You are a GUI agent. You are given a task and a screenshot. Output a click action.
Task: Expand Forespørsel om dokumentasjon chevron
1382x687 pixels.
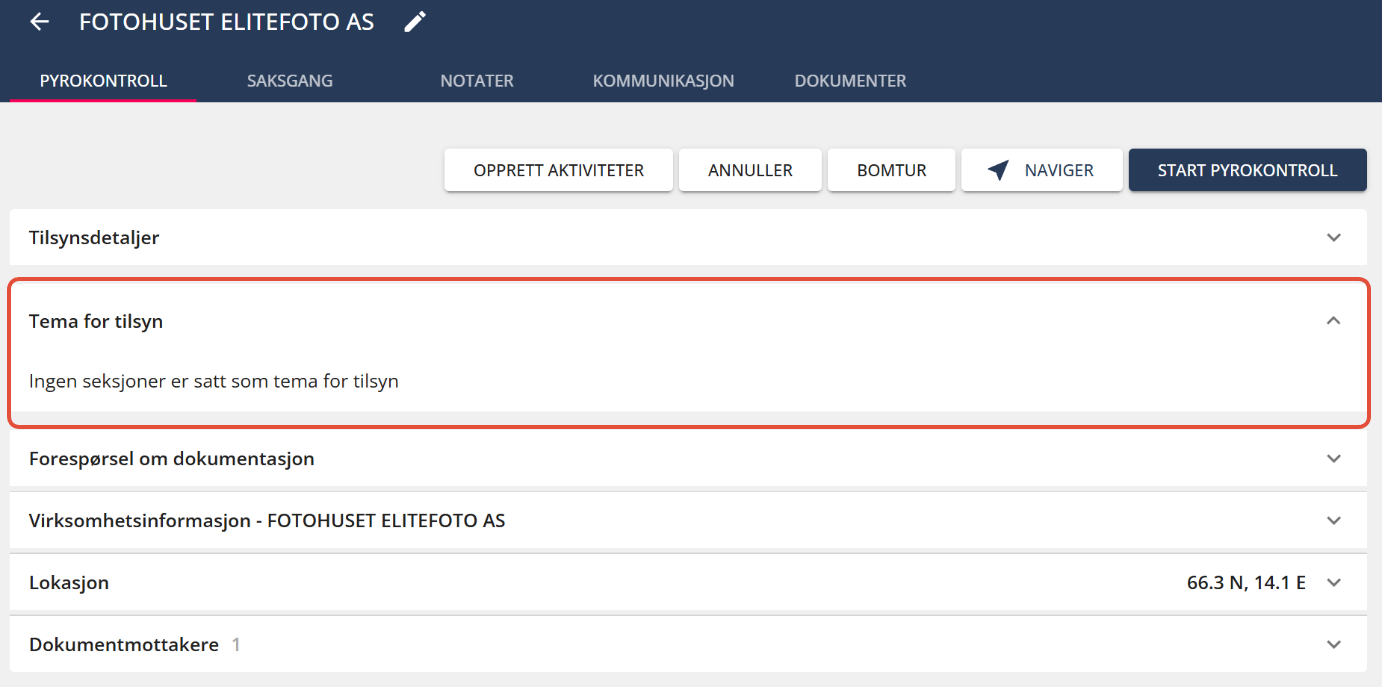pos(1333,459)
